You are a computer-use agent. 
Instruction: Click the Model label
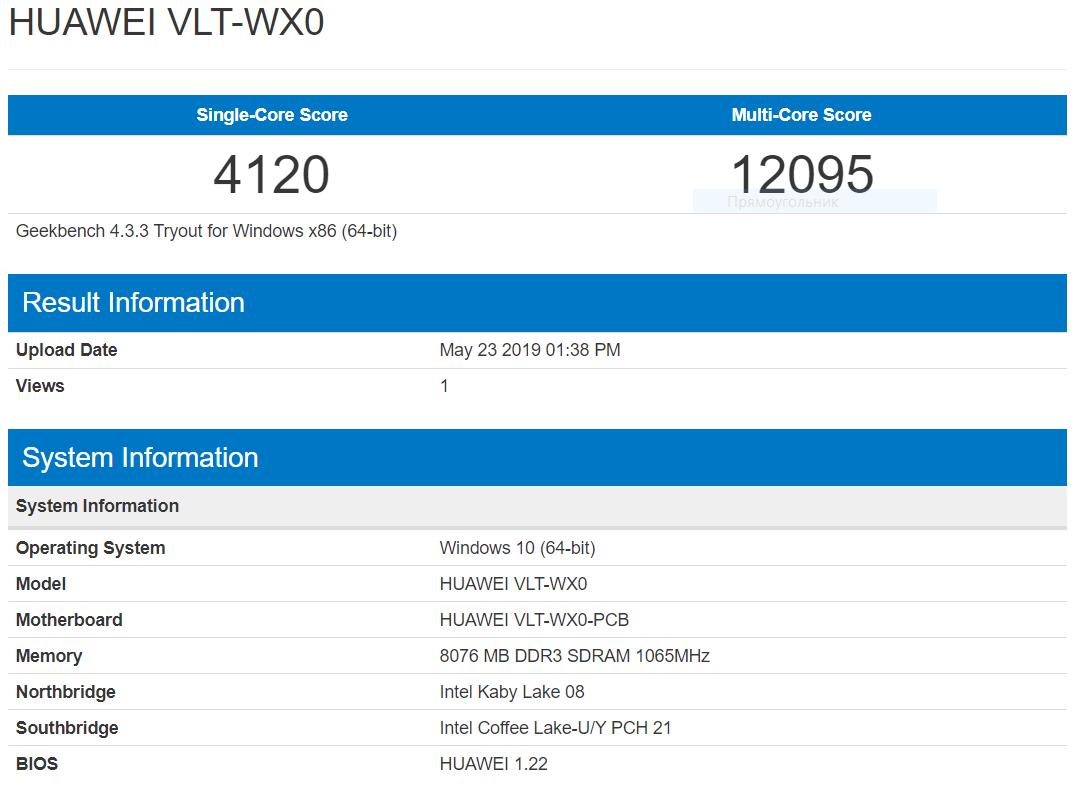click(41, 584)
